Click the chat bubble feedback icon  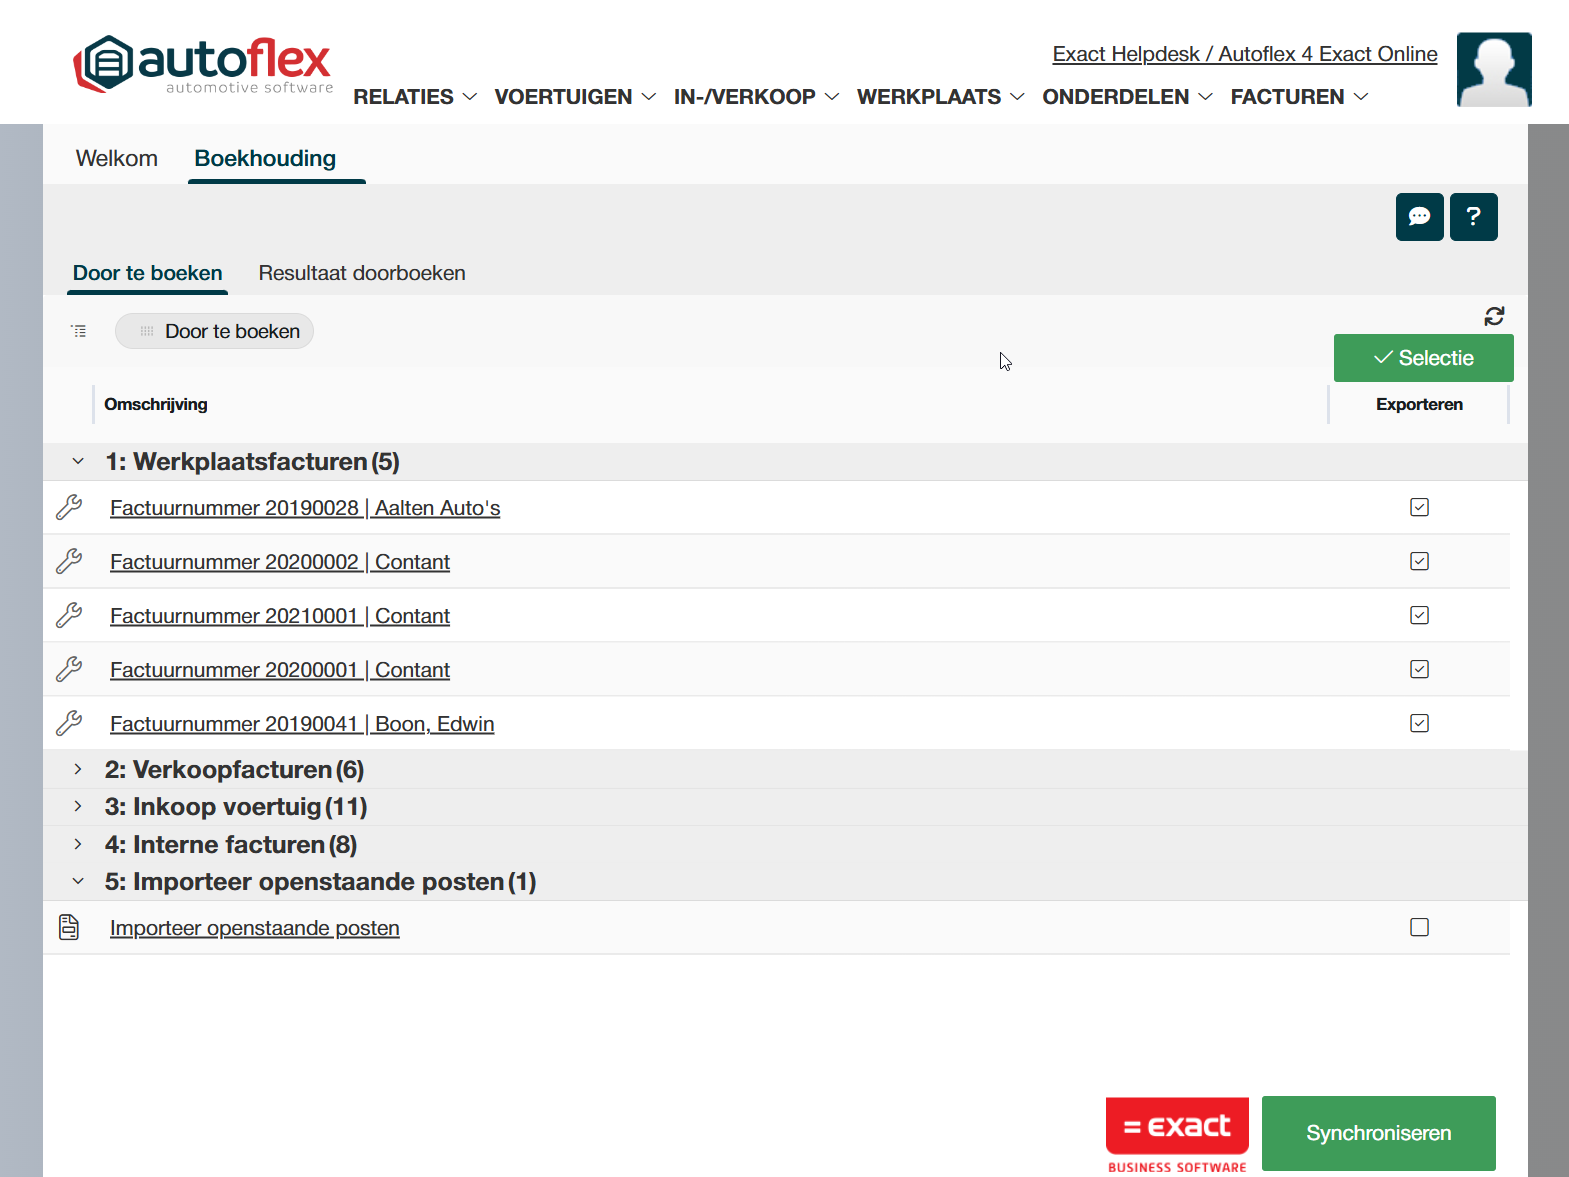pos(1419,217)
